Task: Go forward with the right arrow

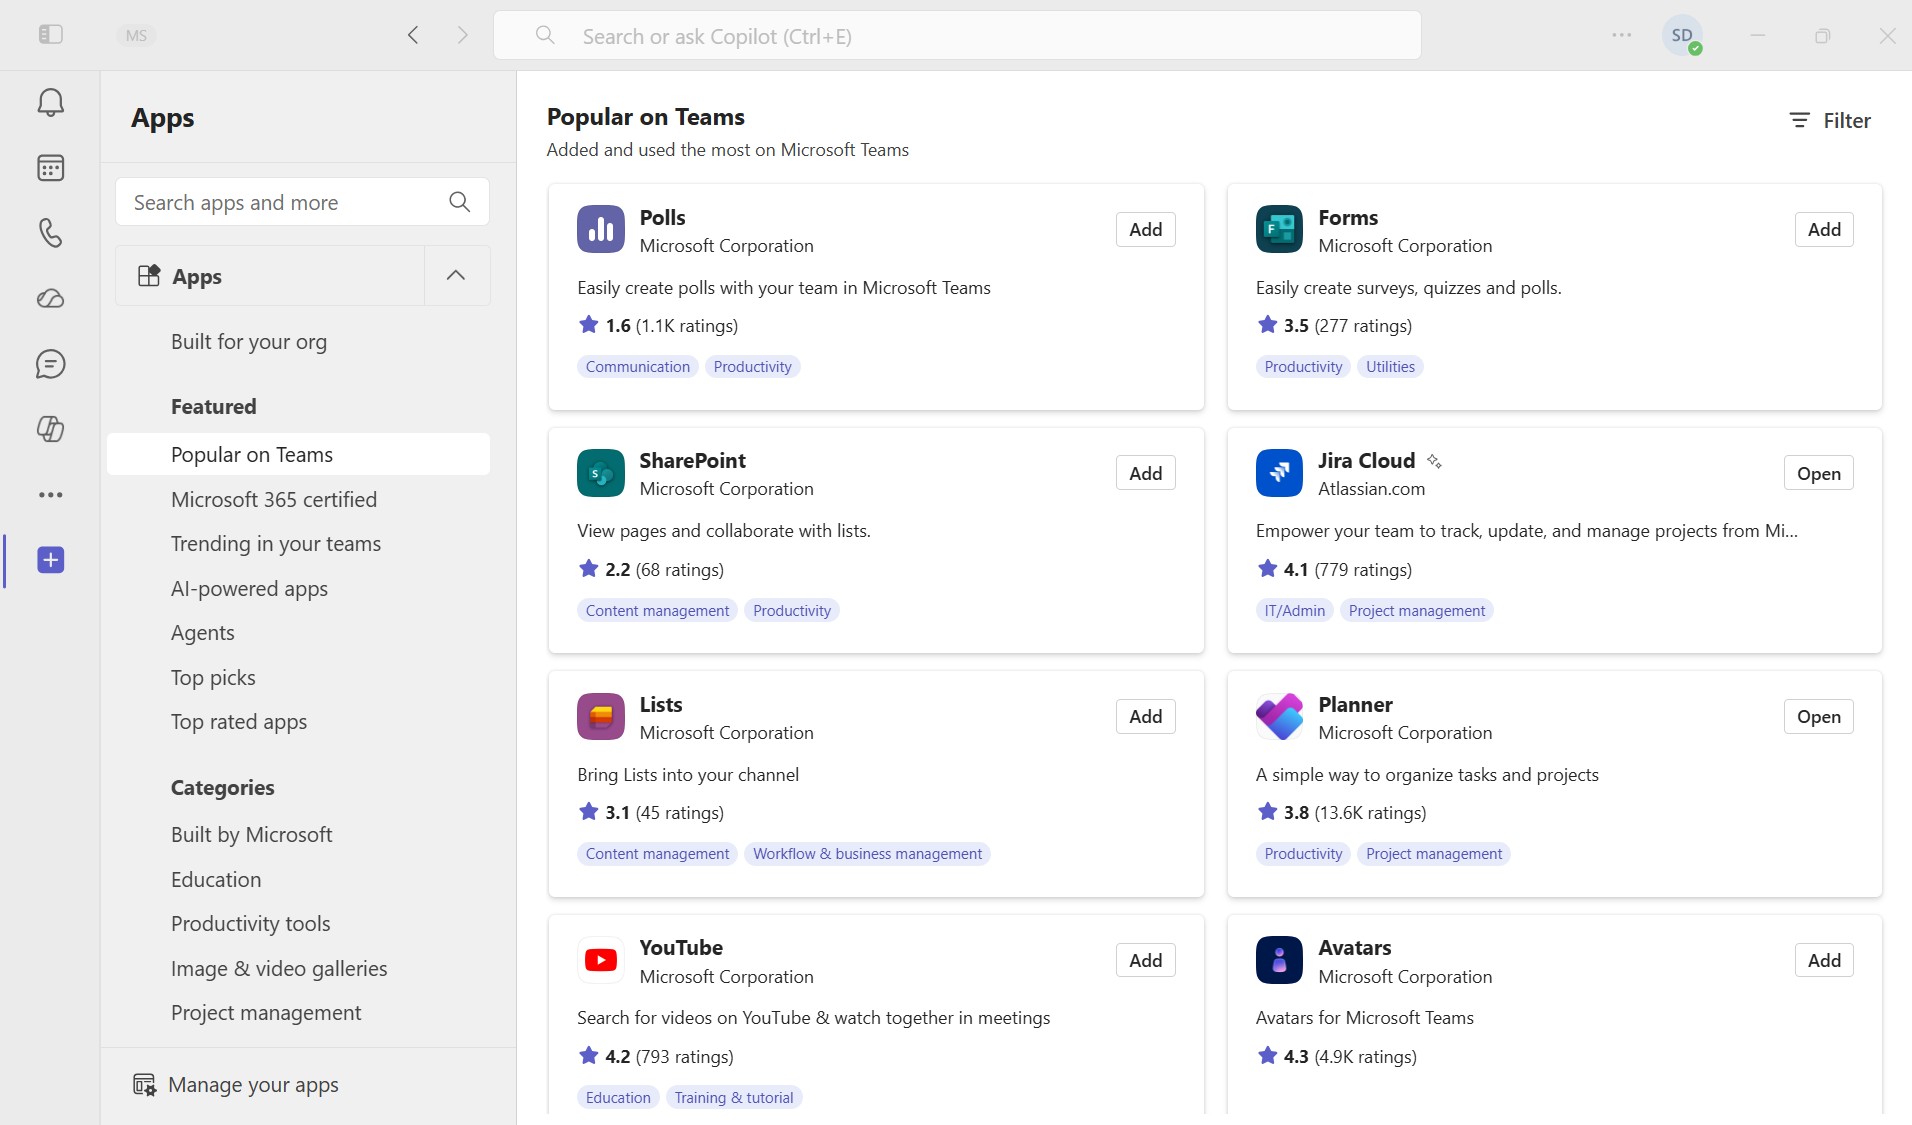Action: [462, 35]
